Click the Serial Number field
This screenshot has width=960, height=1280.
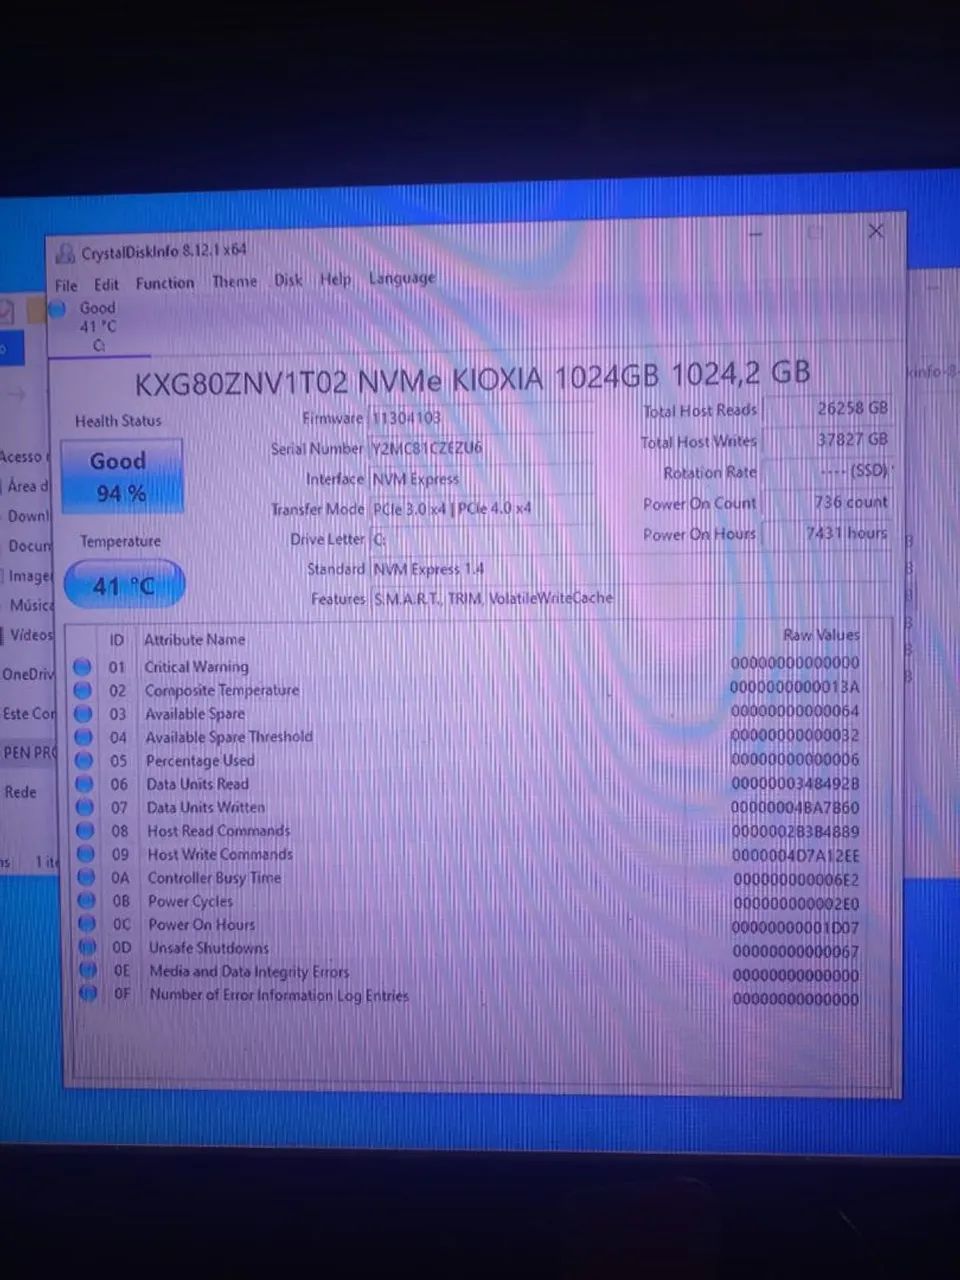coord(482,448)
